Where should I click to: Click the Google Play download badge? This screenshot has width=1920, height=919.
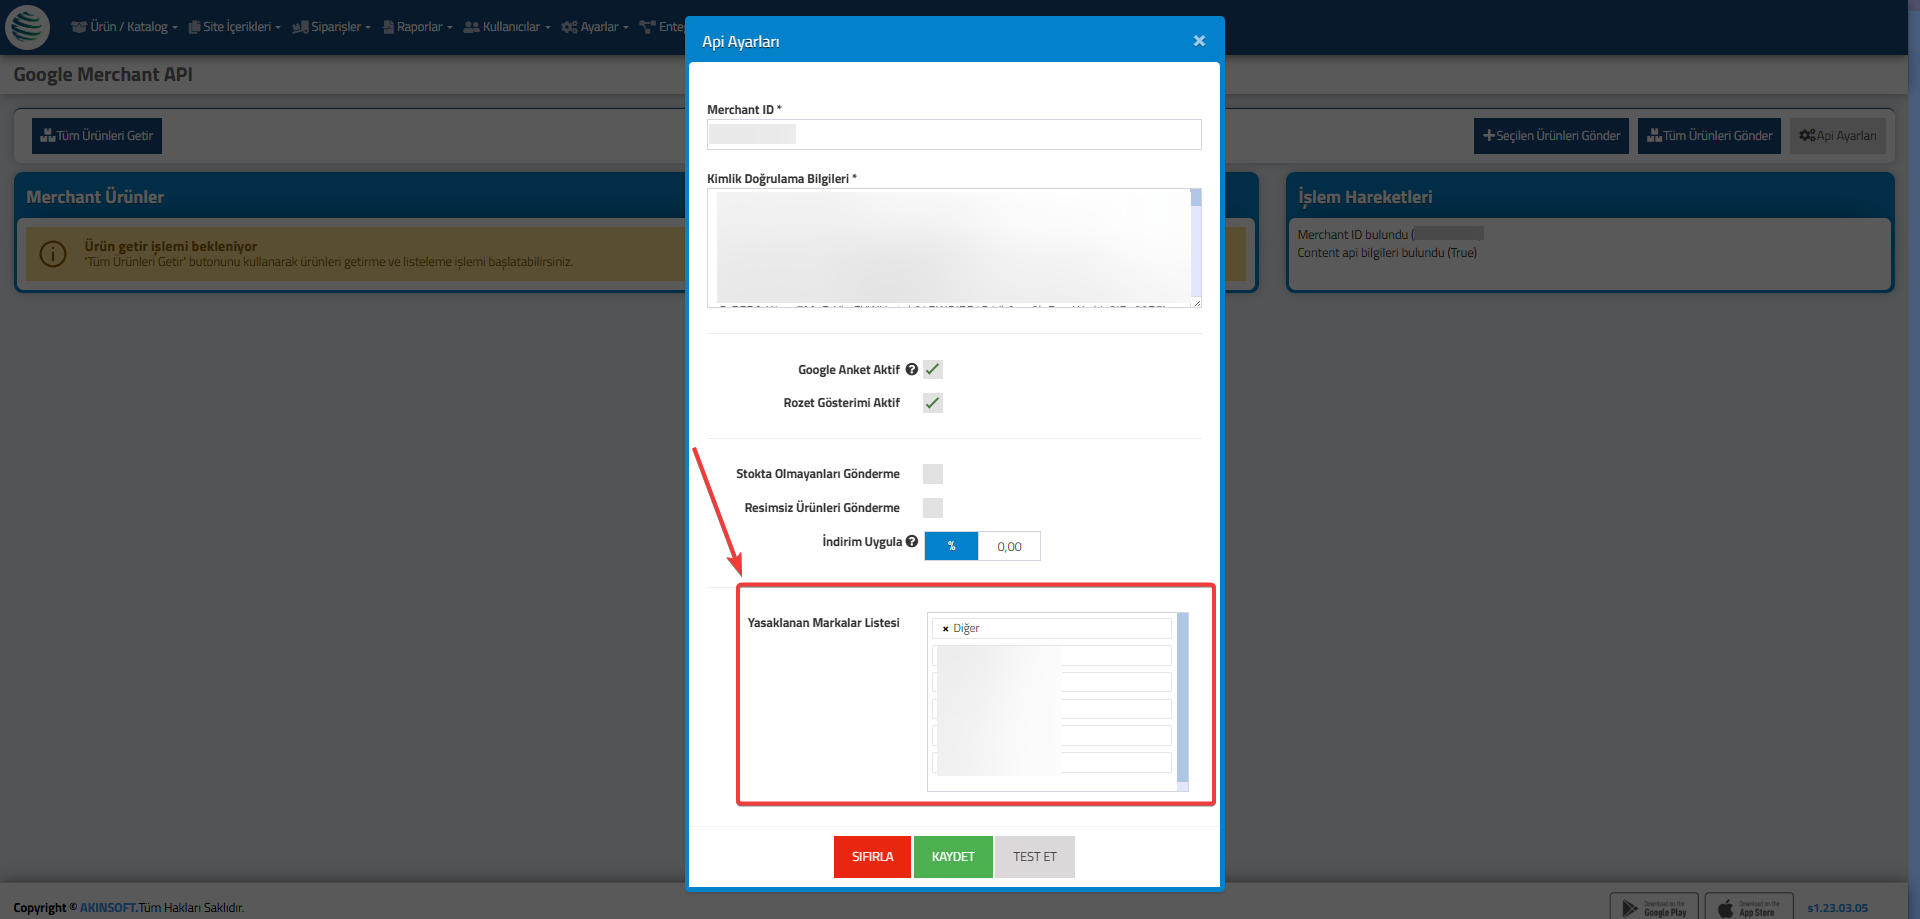(x=1653, y=907)
